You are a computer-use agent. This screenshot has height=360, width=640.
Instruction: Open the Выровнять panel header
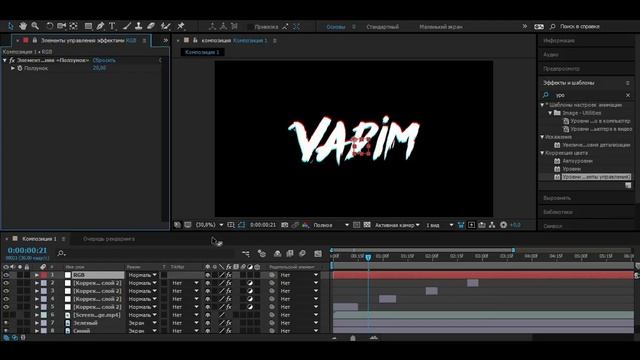pos(557,198)
